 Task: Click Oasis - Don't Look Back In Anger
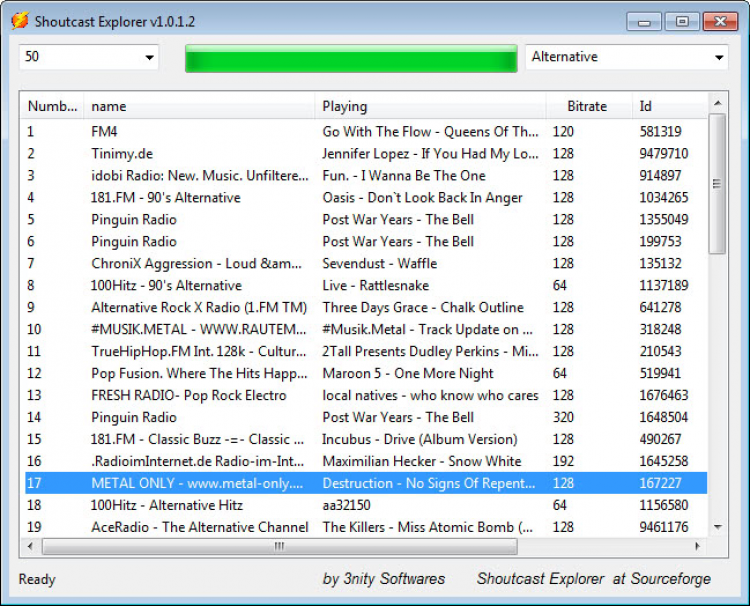coord(422,198)
